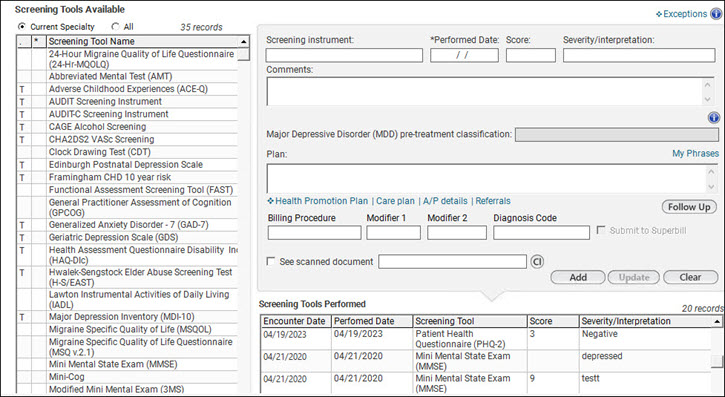The image size is (725, 397).
Task: Click the Performed Date field
Action: (x=464, y=55)
